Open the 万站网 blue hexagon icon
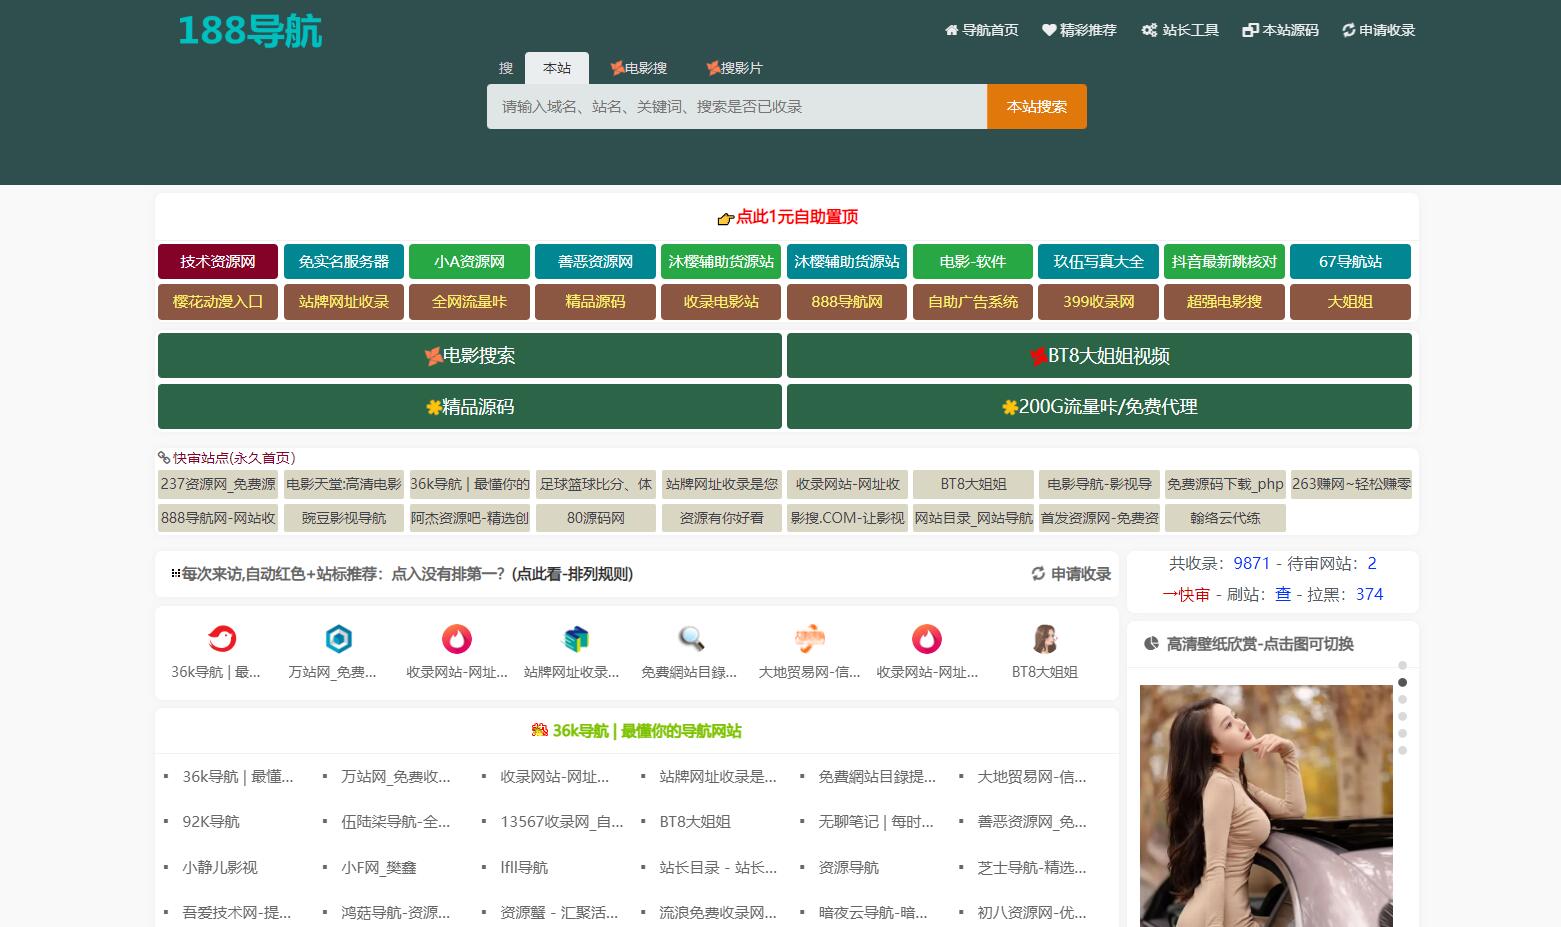This screenshot has width=1561, height=927. [x=339, y=639]
